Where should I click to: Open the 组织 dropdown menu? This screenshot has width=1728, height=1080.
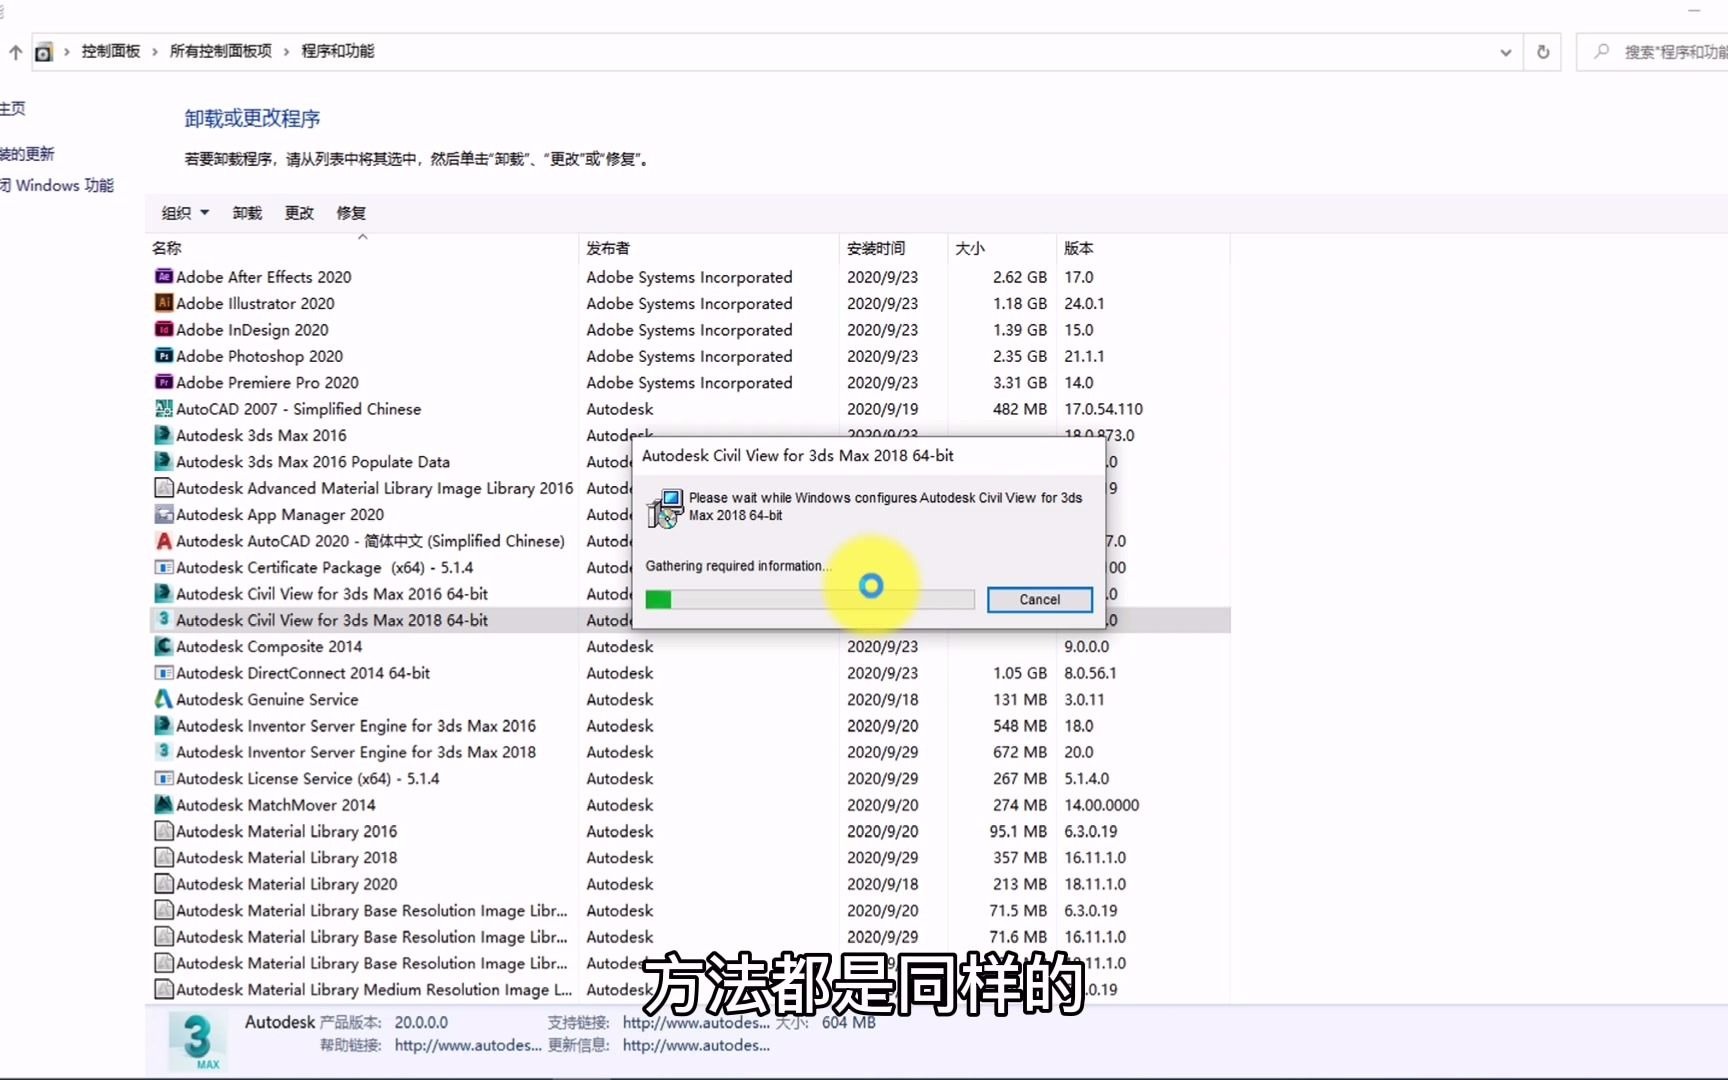[183, 212]
